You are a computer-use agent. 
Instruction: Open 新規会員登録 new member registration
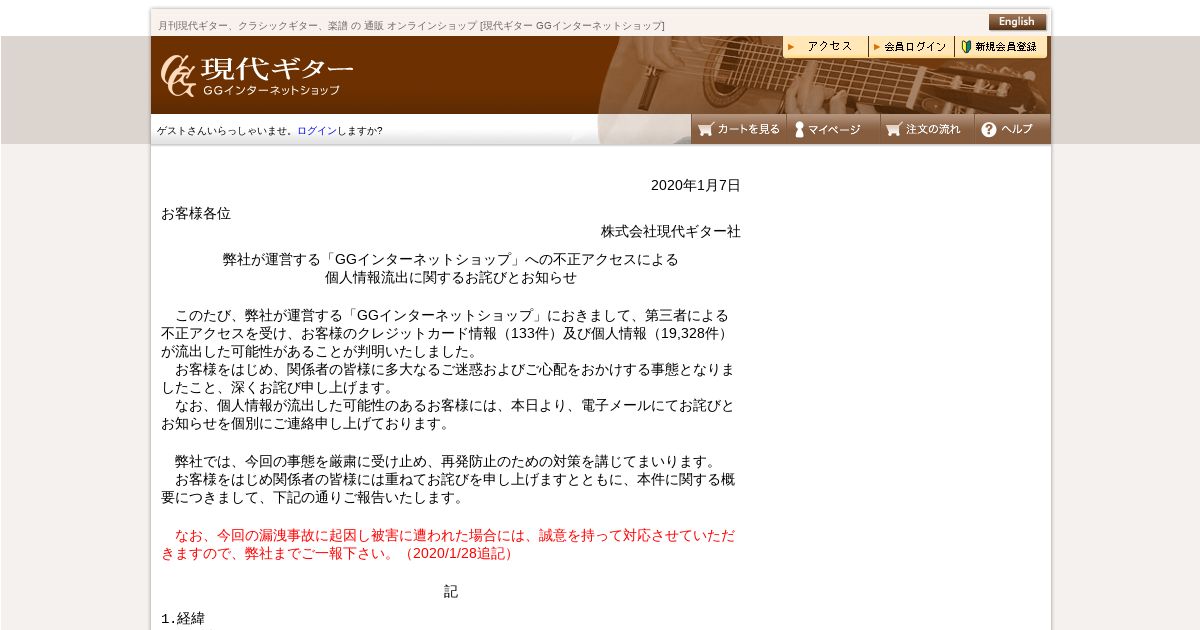(x=1001, y=46)
